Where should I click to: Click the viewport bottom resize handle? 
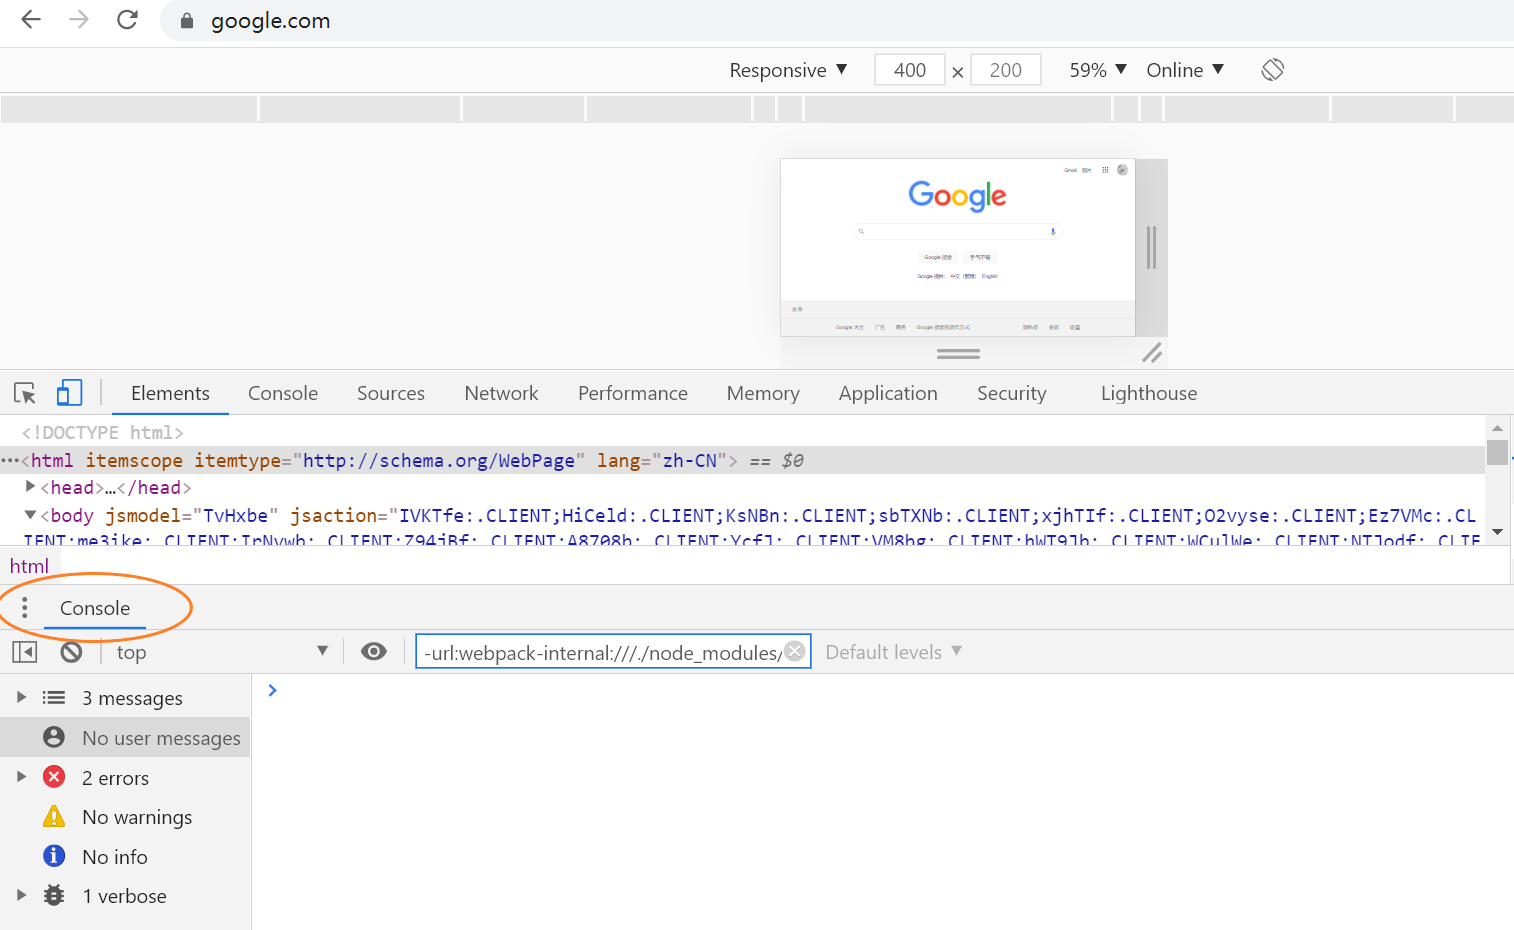point(958,353)
